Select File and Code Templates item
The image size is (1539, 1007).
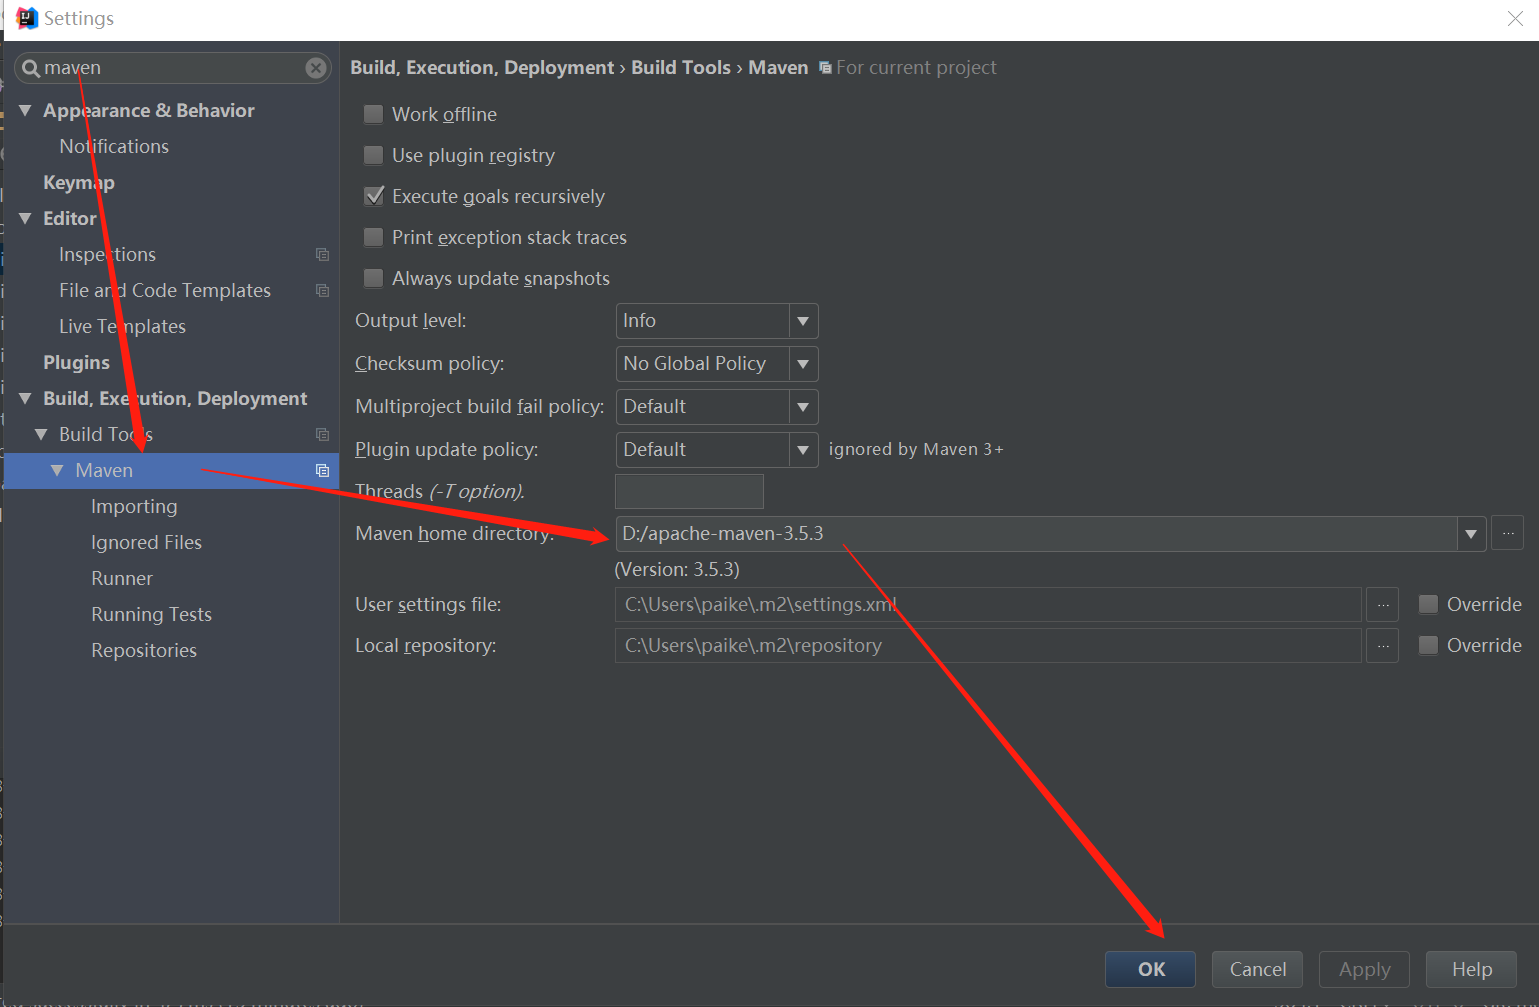pyautogui.click(x=165, y=290)
